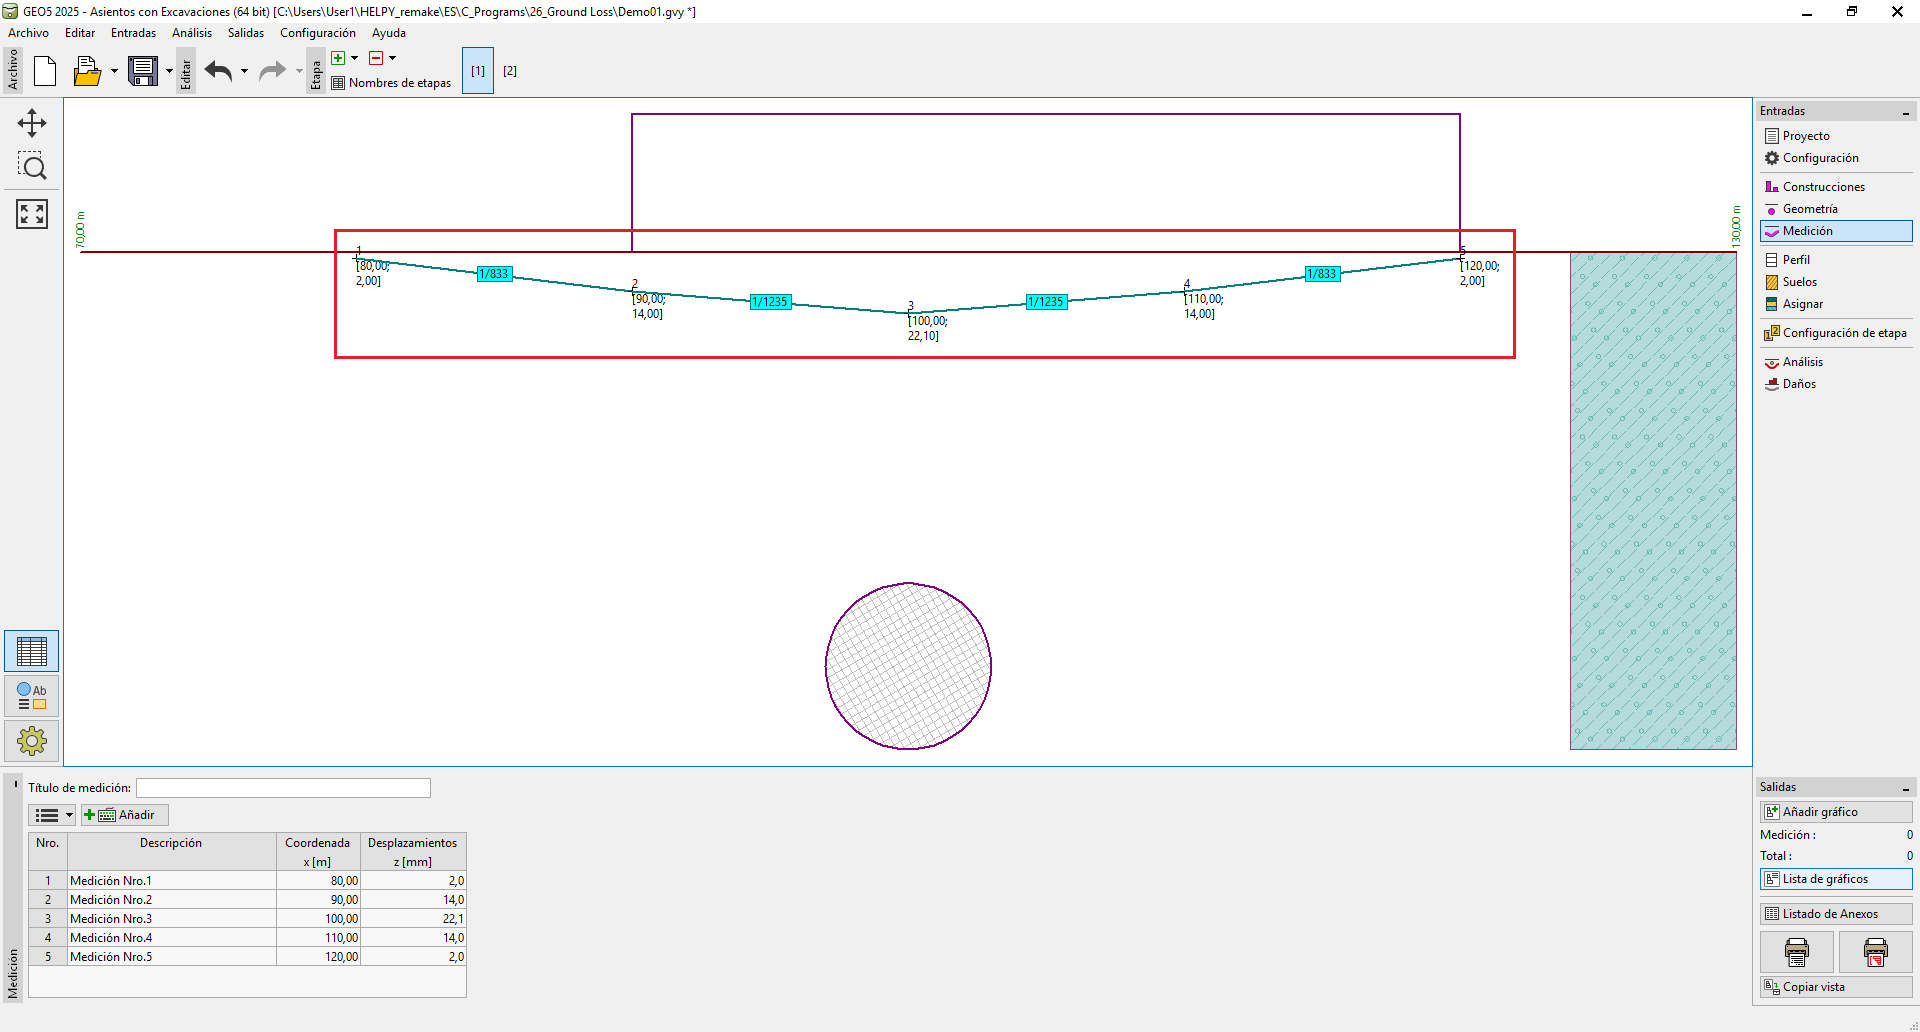The height and width of the screenshot is (1032, 1920).
Task: Open the list options dropdown
Action: click(53, 815)
